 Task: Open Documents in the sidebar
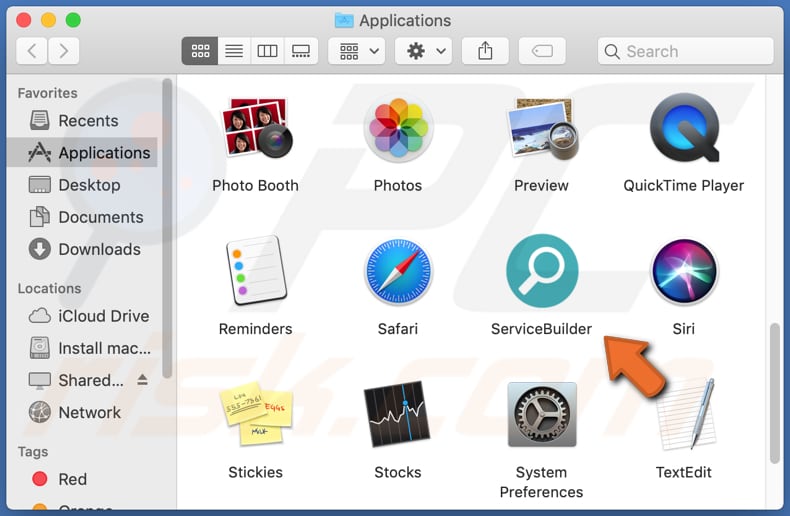pos(82,217)
